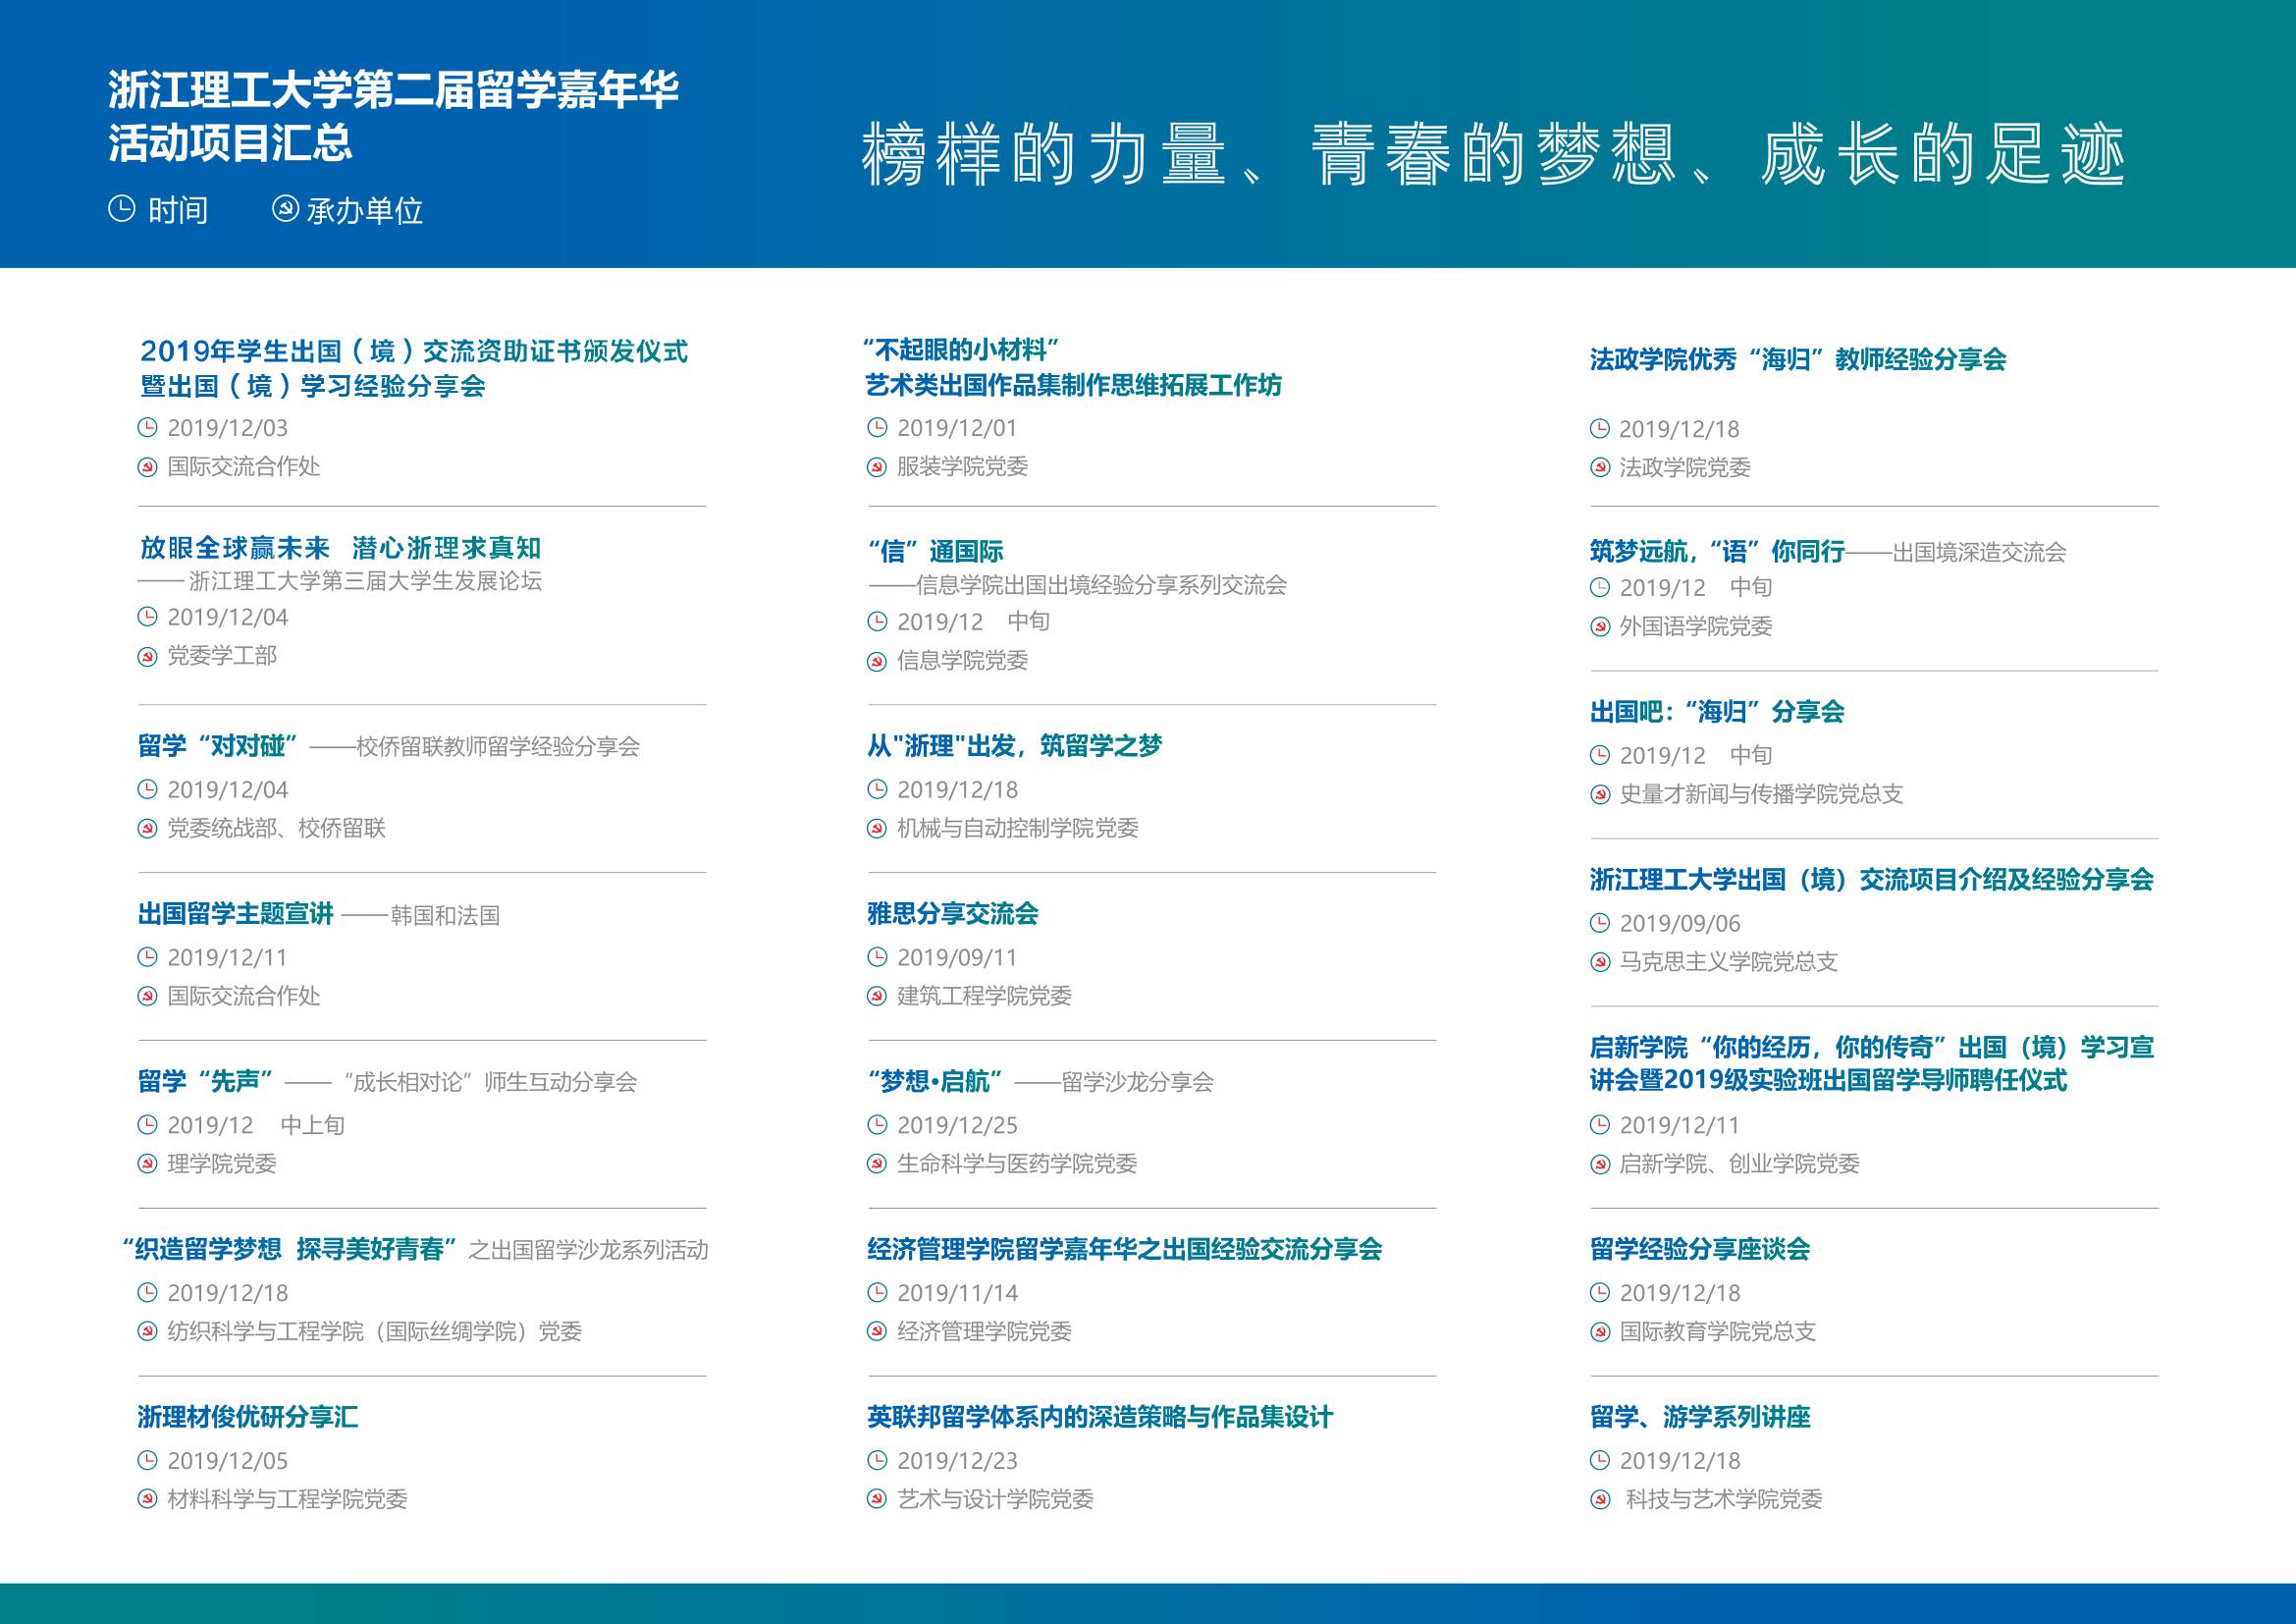Select title 2019年学生出国（境）交流资助证书颁发仪式

point(414,351)
